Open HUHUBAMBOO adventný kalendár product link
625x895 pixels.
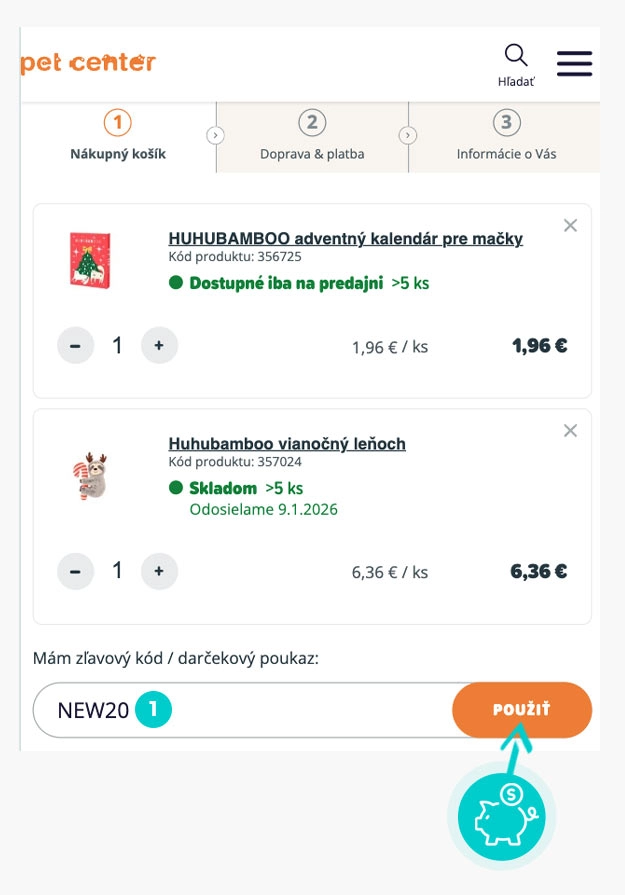345,239
